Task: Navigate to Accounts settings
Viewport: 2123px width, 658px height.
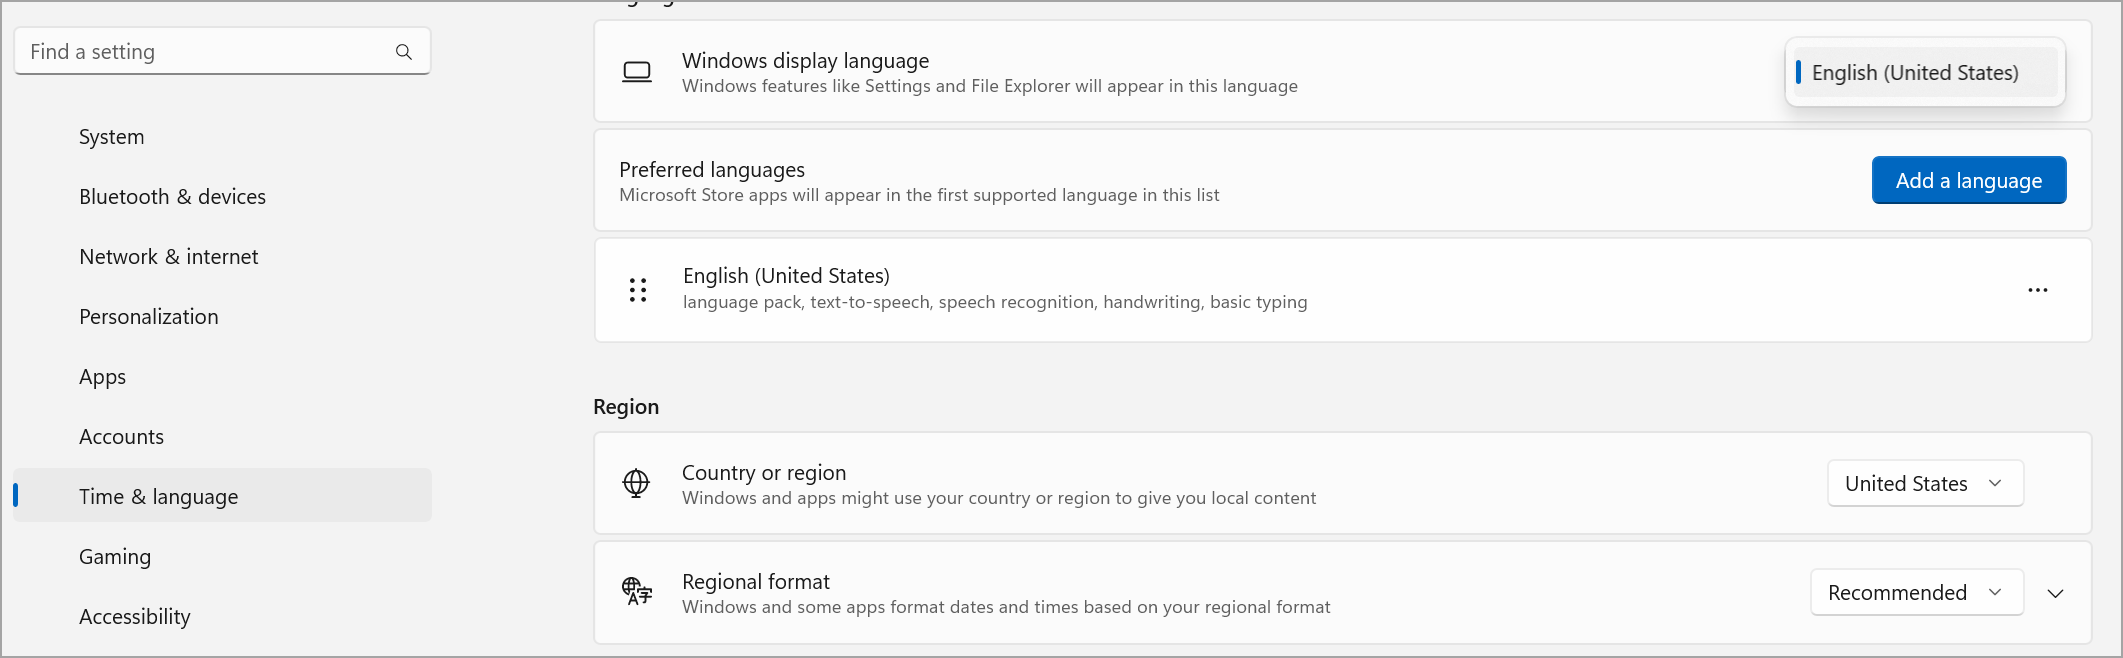Action: coord(121,436)
